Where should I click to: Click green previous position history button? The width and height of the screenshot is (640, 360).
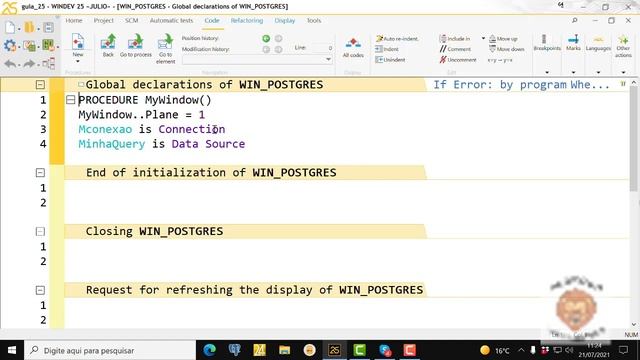pyautogui.click(x=266, y=38)
